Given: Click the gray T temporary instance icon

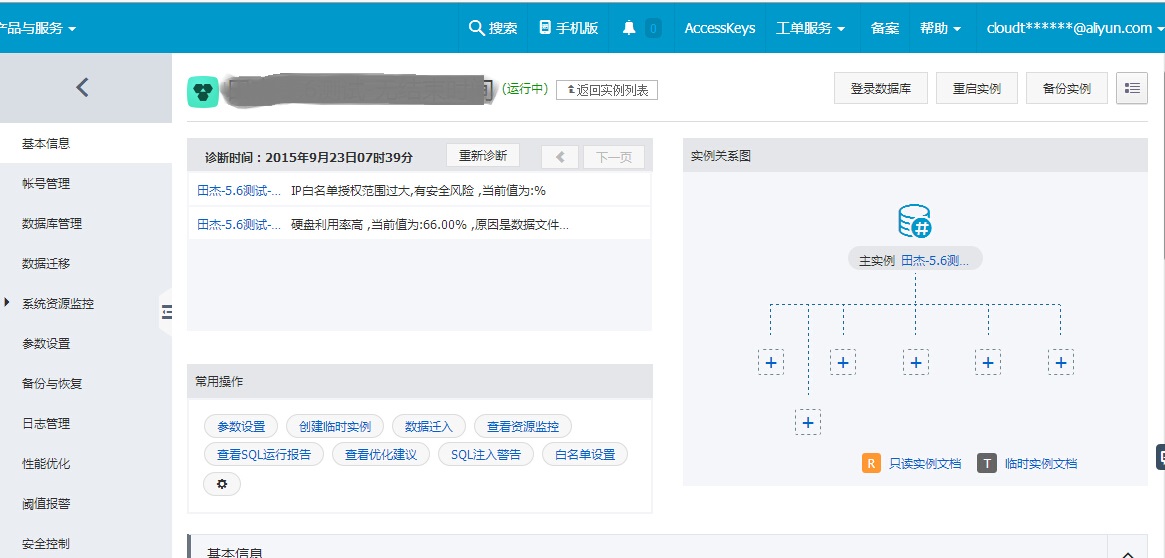Looking at the screenshot, I should click(x=987, y=463).
